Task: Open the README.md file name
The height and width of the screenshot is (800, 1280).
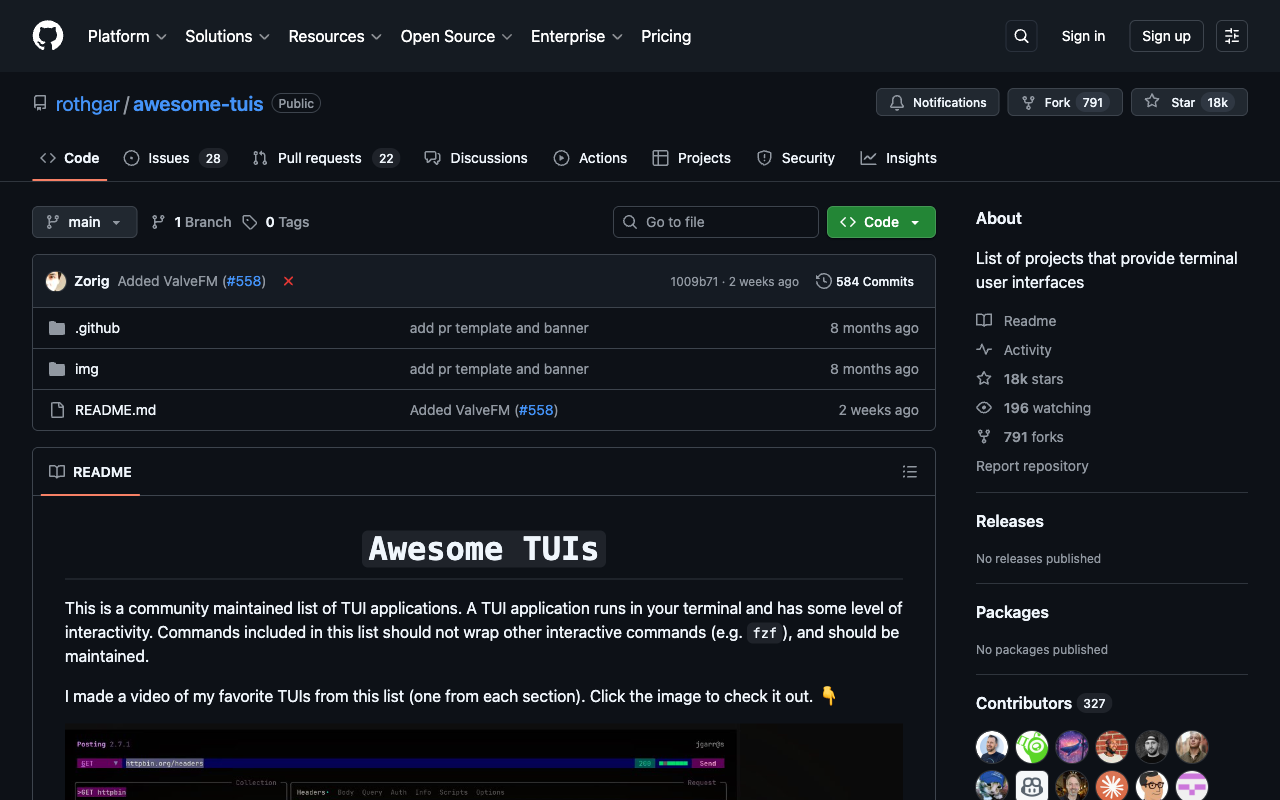Action: (x=115, y=410)
